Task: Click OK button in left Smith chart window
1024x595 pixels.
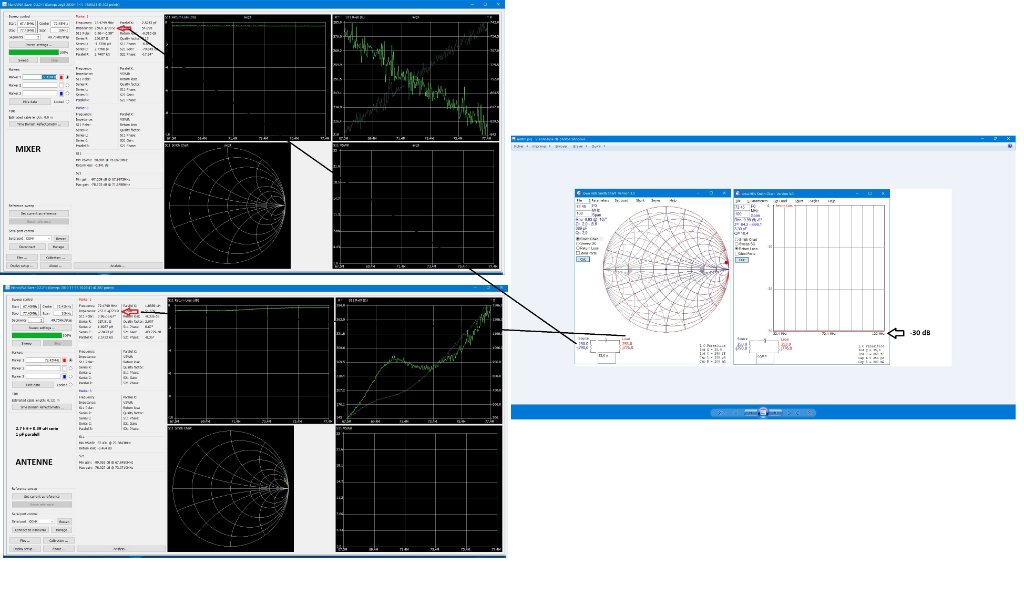Action: (583, 259)
